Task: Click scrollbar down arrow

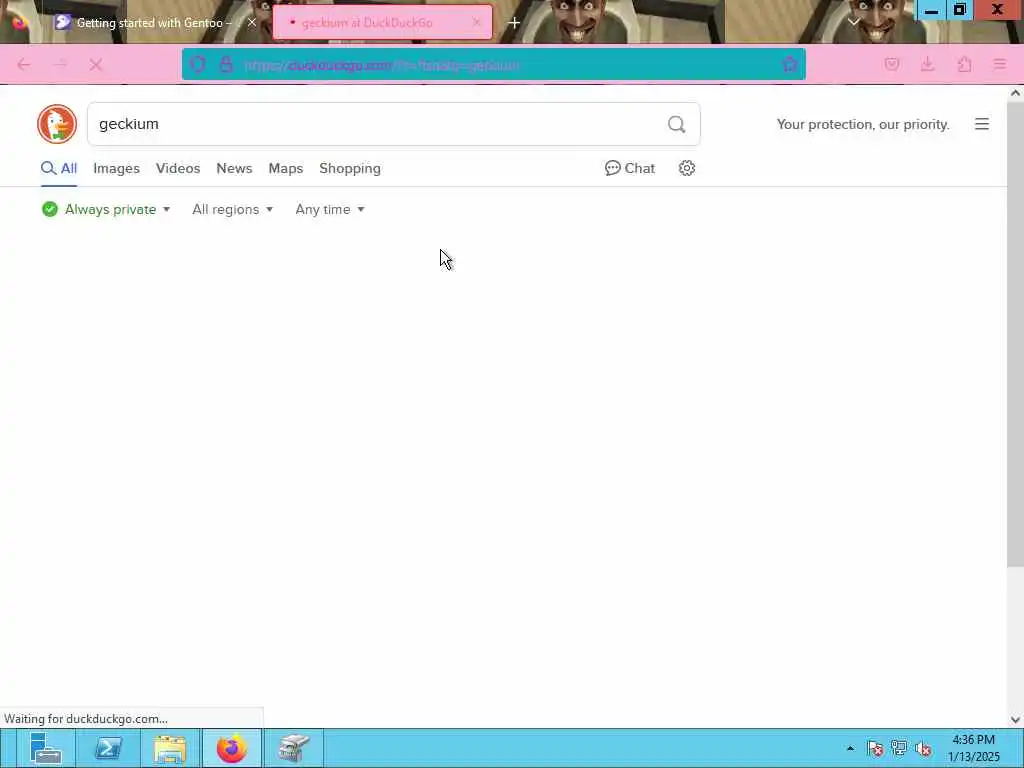Action: (1015, 720)
